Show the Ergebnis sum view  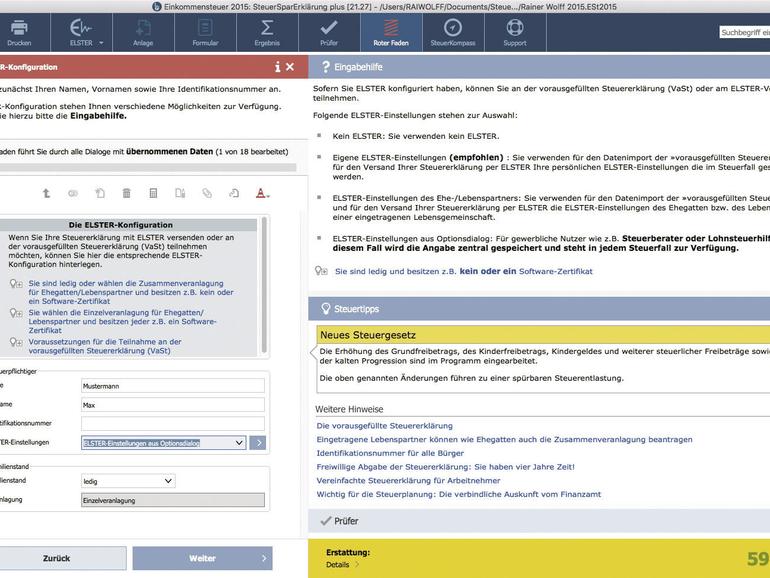pos(267,32)
